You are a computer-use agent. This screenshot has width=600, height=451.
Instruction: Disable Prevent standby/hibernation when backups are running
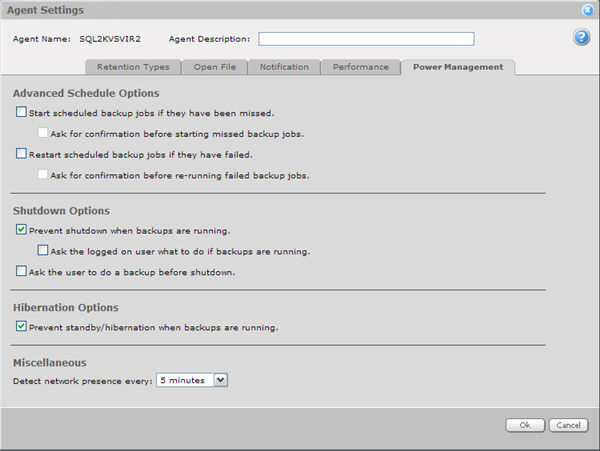pos(21,326)
